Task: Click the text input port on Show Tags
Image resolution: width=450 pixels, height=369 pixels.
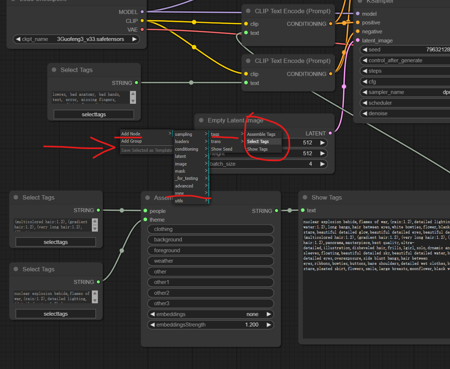Action: [x=303, y=210]
